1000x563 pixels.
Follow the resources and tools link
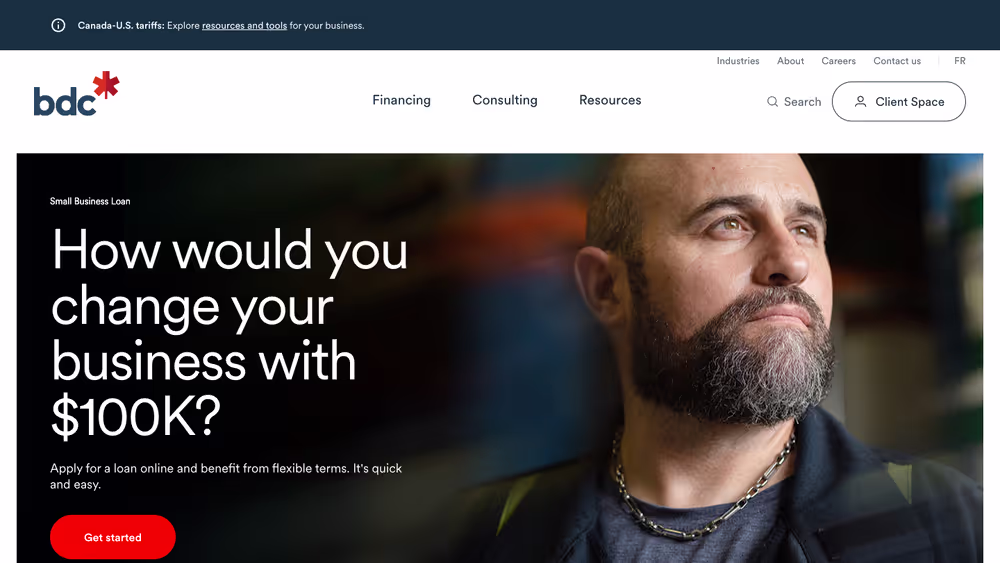pyautogui.click(x=244, y=26)
